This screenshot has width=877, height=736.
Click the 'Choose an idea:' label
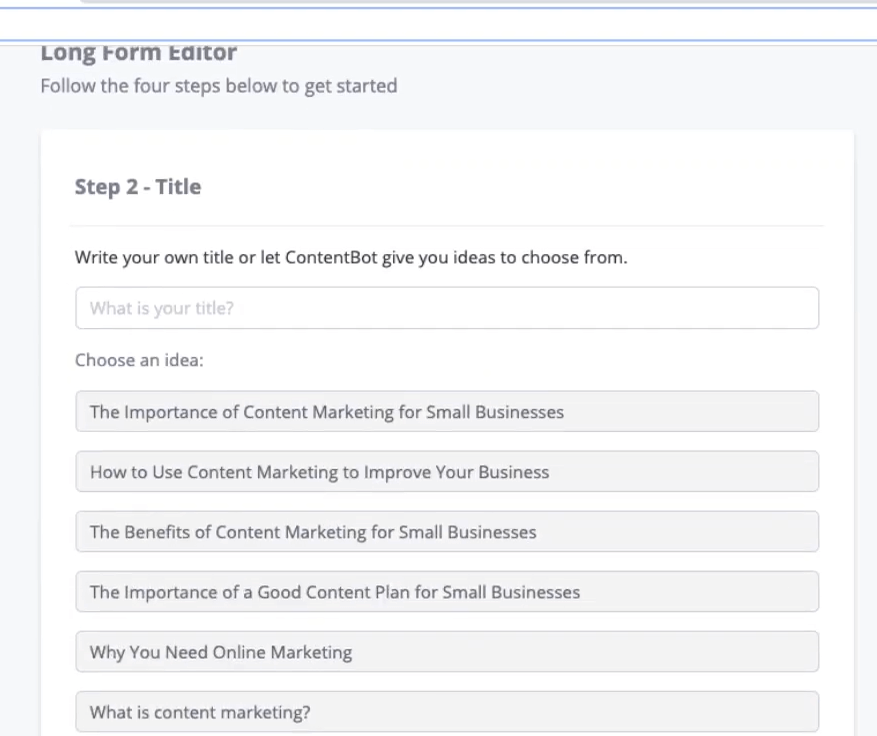pos(139,360)
